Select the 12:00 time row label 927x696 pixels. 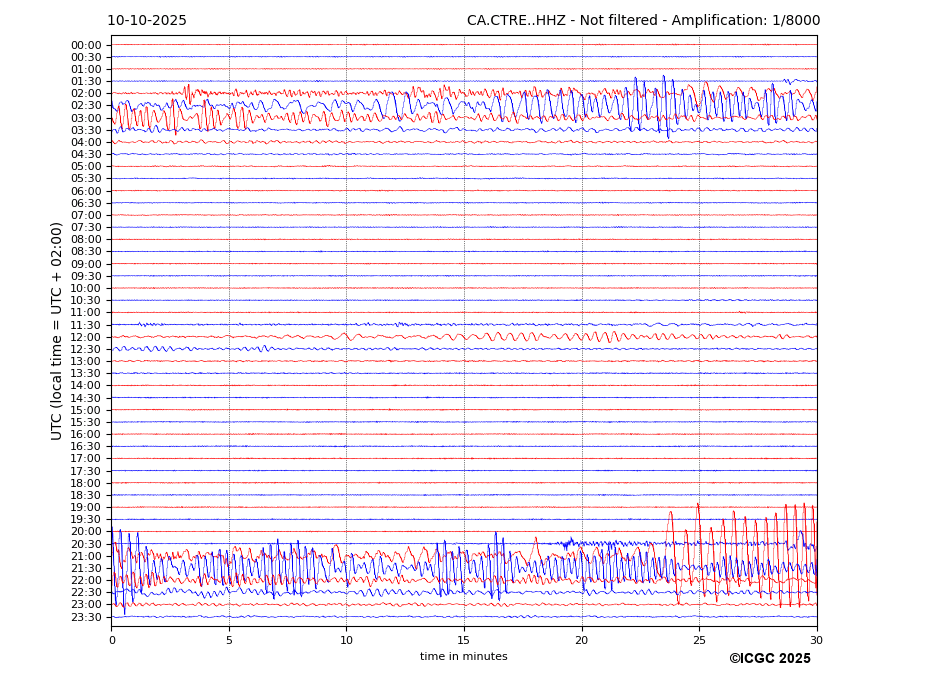86,337
